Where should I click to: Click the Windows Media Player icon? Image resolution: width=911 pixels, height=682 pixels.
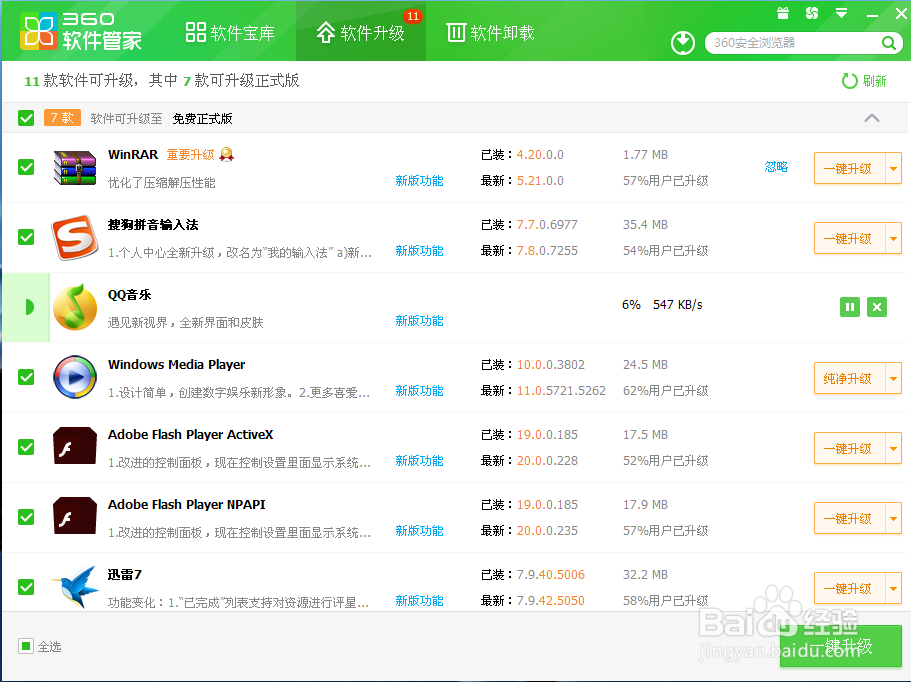click(75, 377)
